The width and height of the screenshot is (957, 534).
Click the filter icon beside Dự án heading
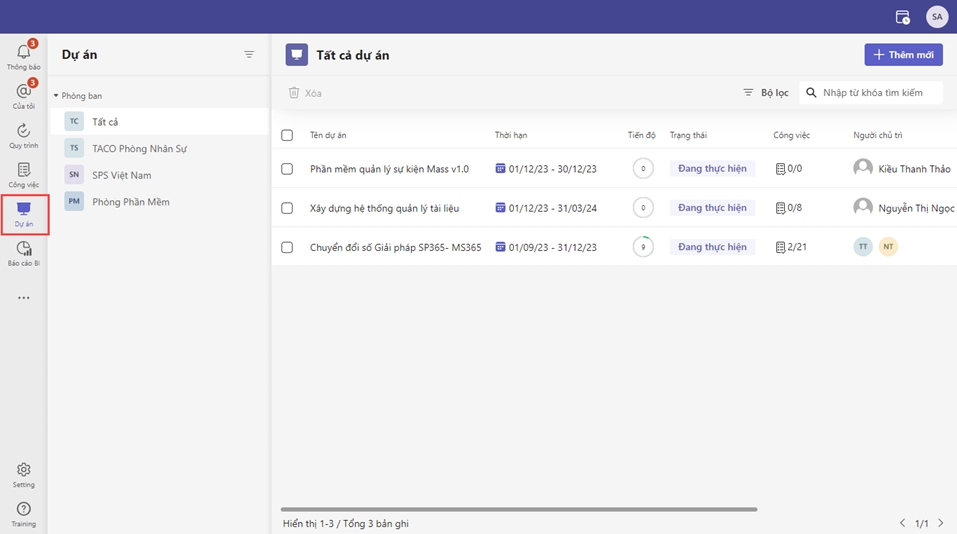(249, 55)
